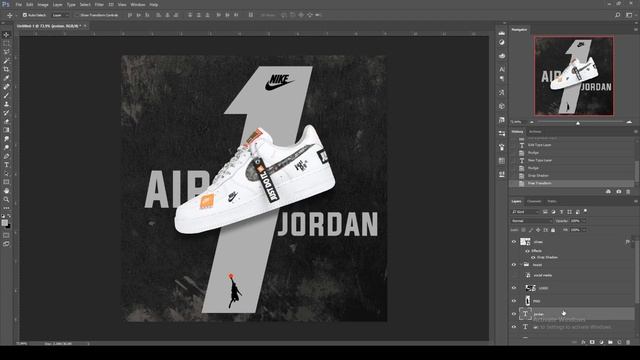Screen dimensions: 640x360
Task: Open the foreground color swatch
Action: [4, 223]
